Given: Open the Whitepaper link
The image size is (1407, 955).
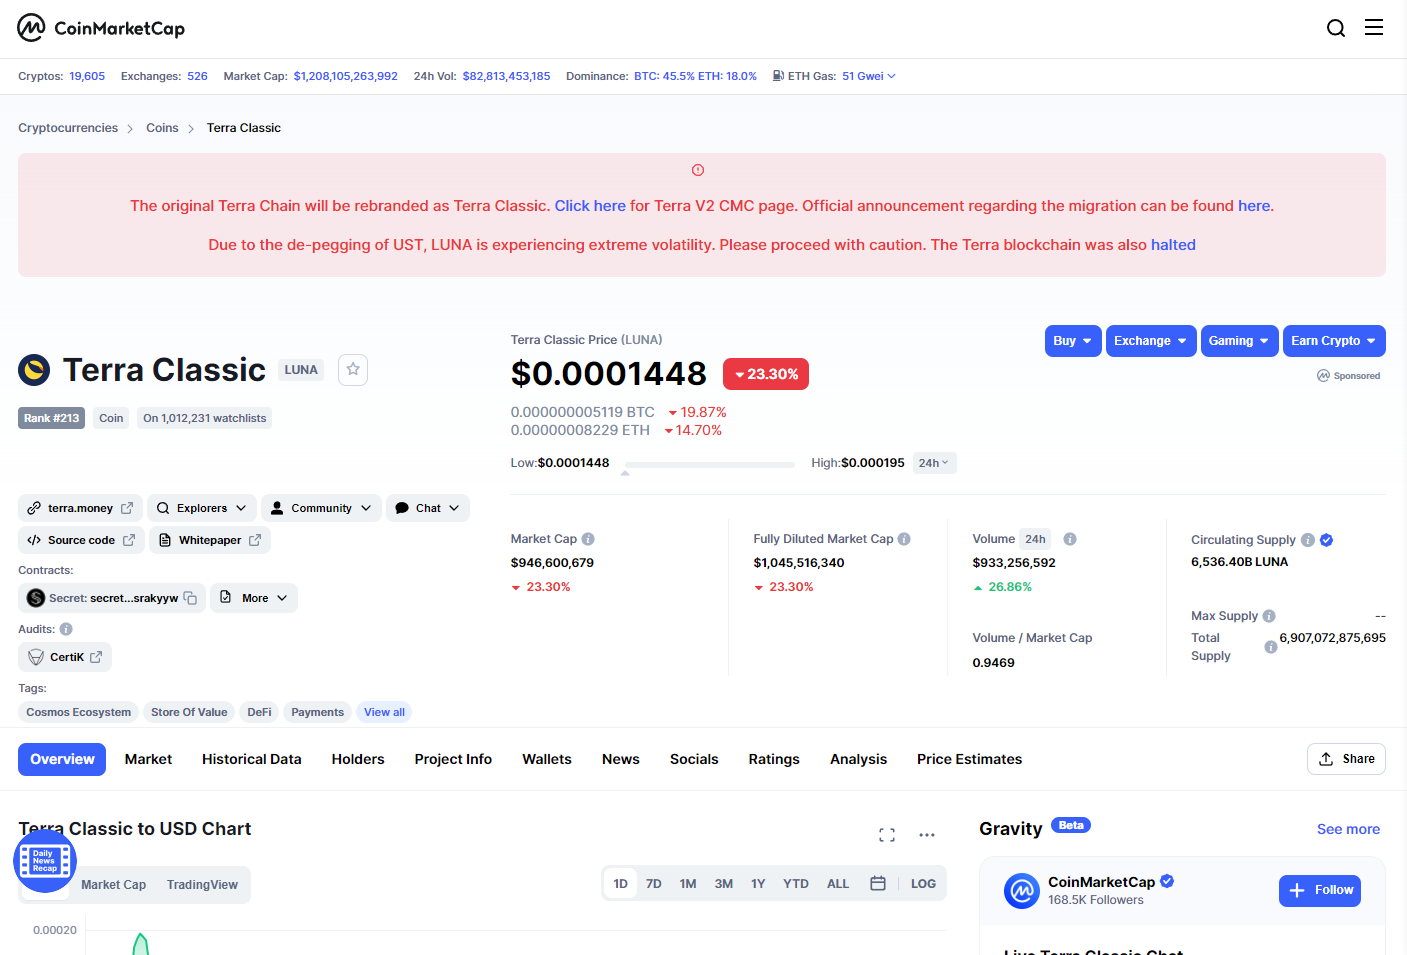Looking at the screenshot, I should click(x=210, y=540).
